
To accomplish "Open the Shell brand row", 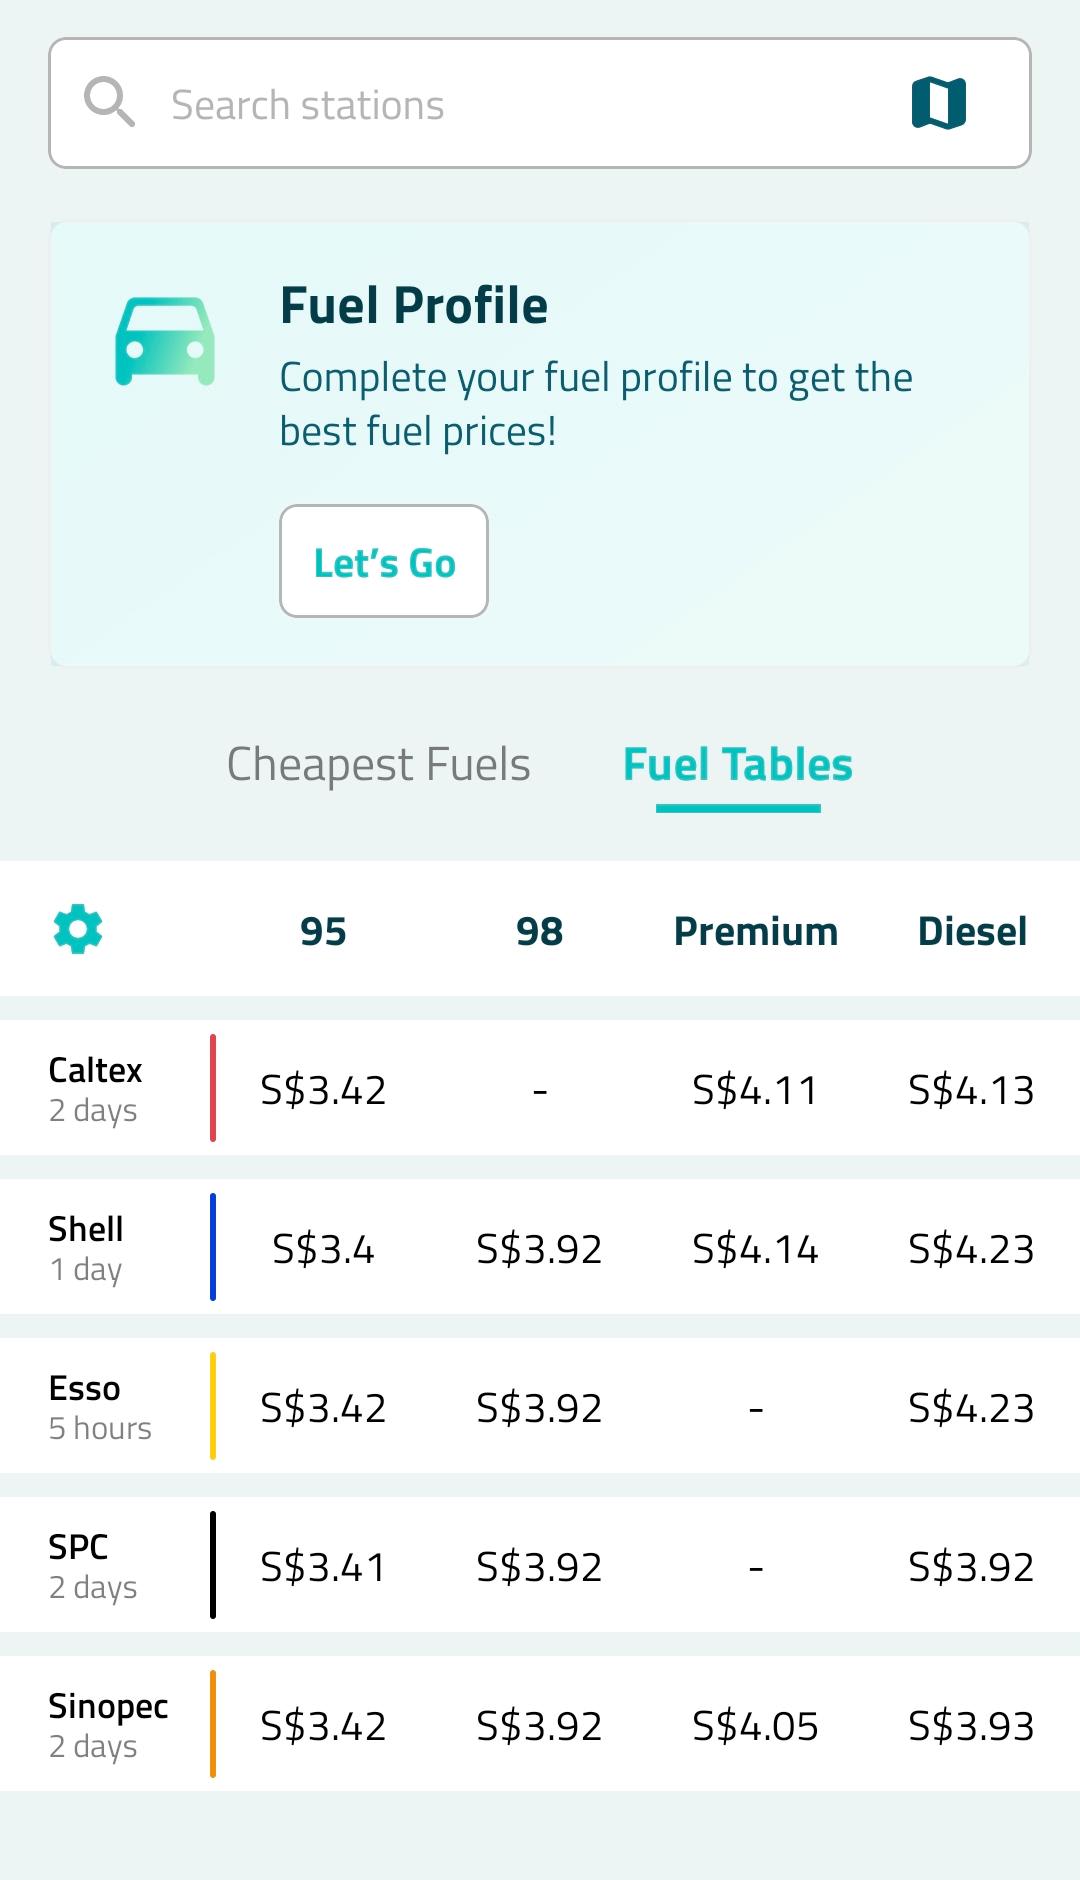I will point(540,1247).
